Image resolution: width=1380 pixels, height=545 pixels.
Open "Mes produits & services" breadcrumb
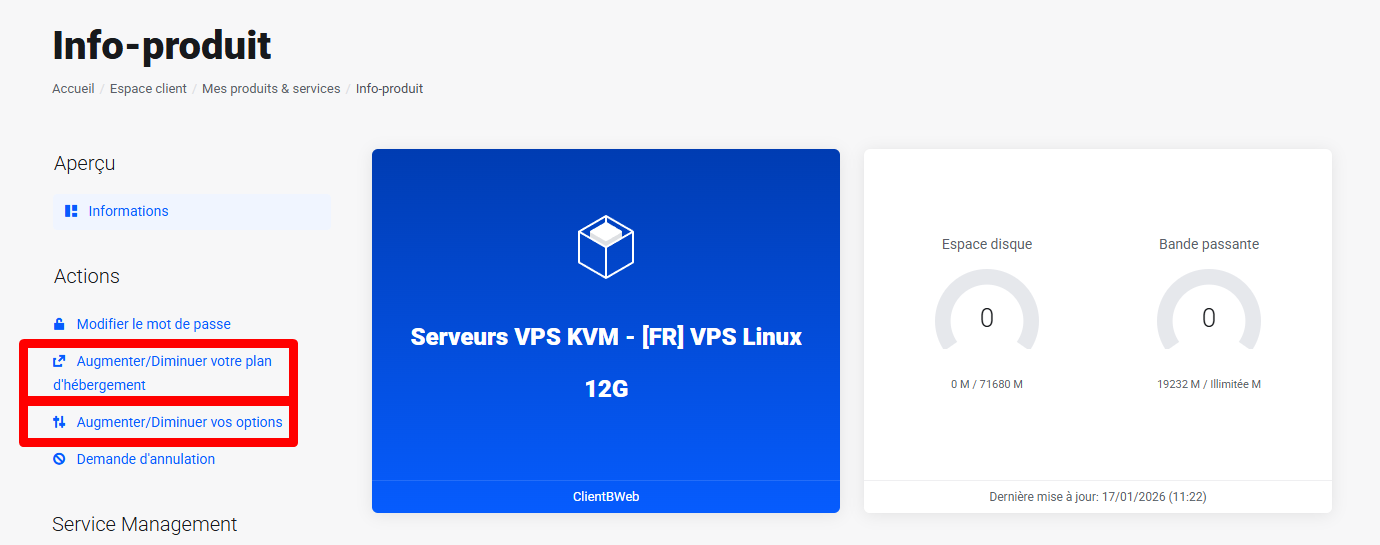271,89
